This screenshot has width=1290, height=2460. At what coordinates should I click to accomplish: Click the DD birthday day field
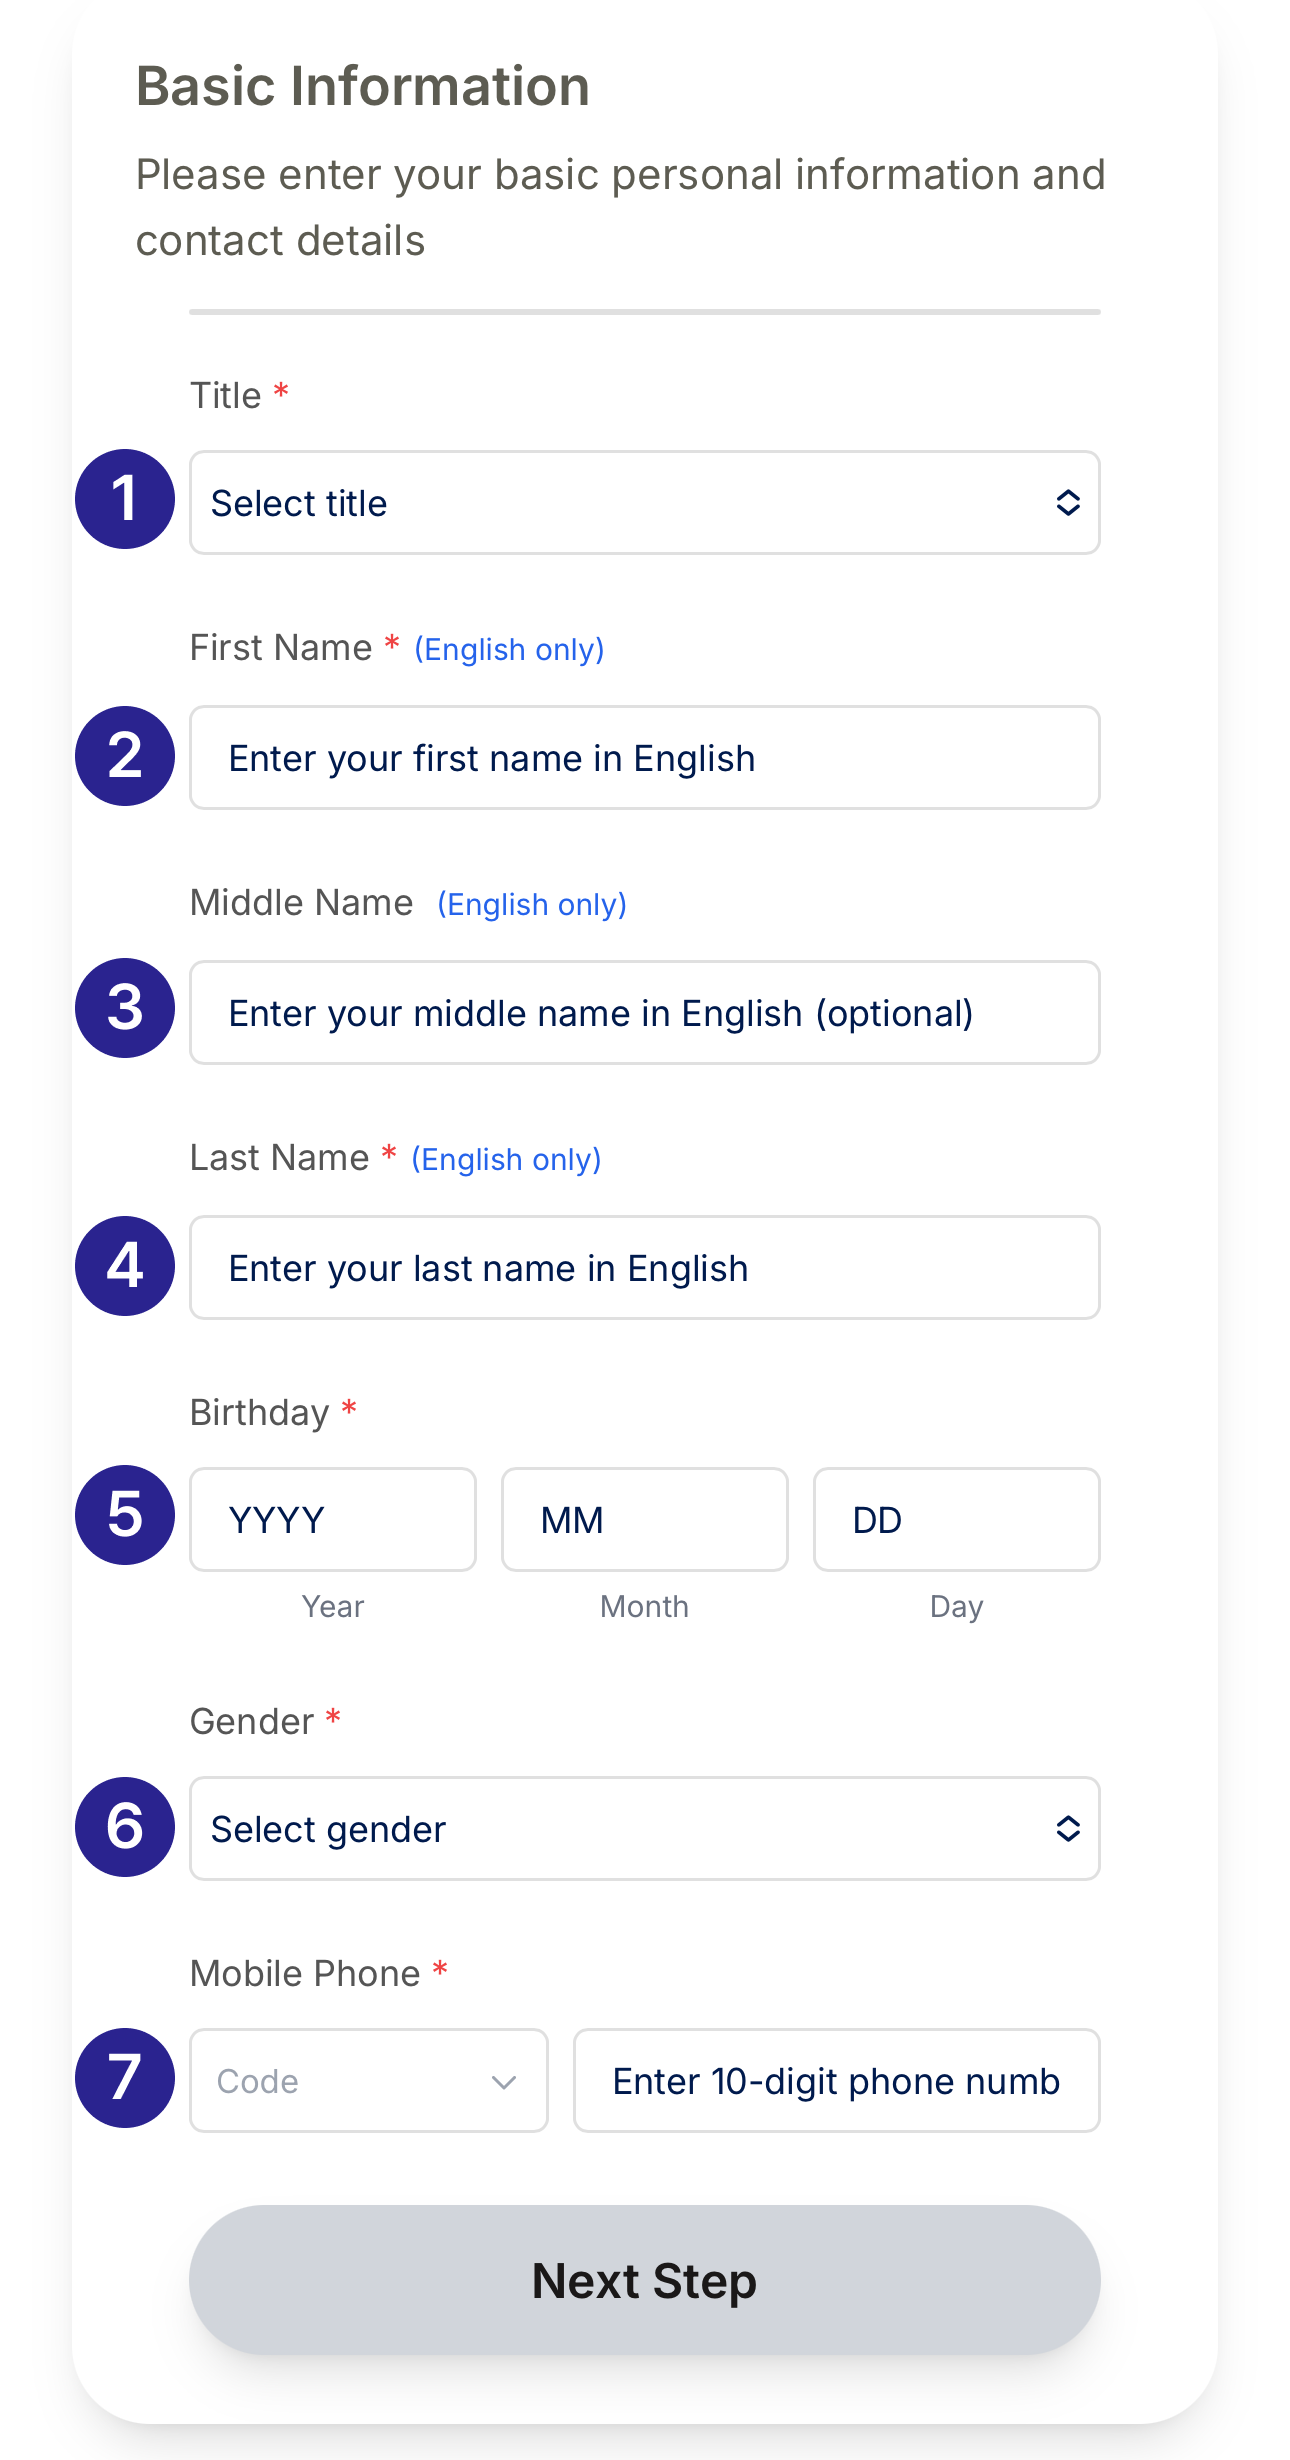pos(956,1520)
